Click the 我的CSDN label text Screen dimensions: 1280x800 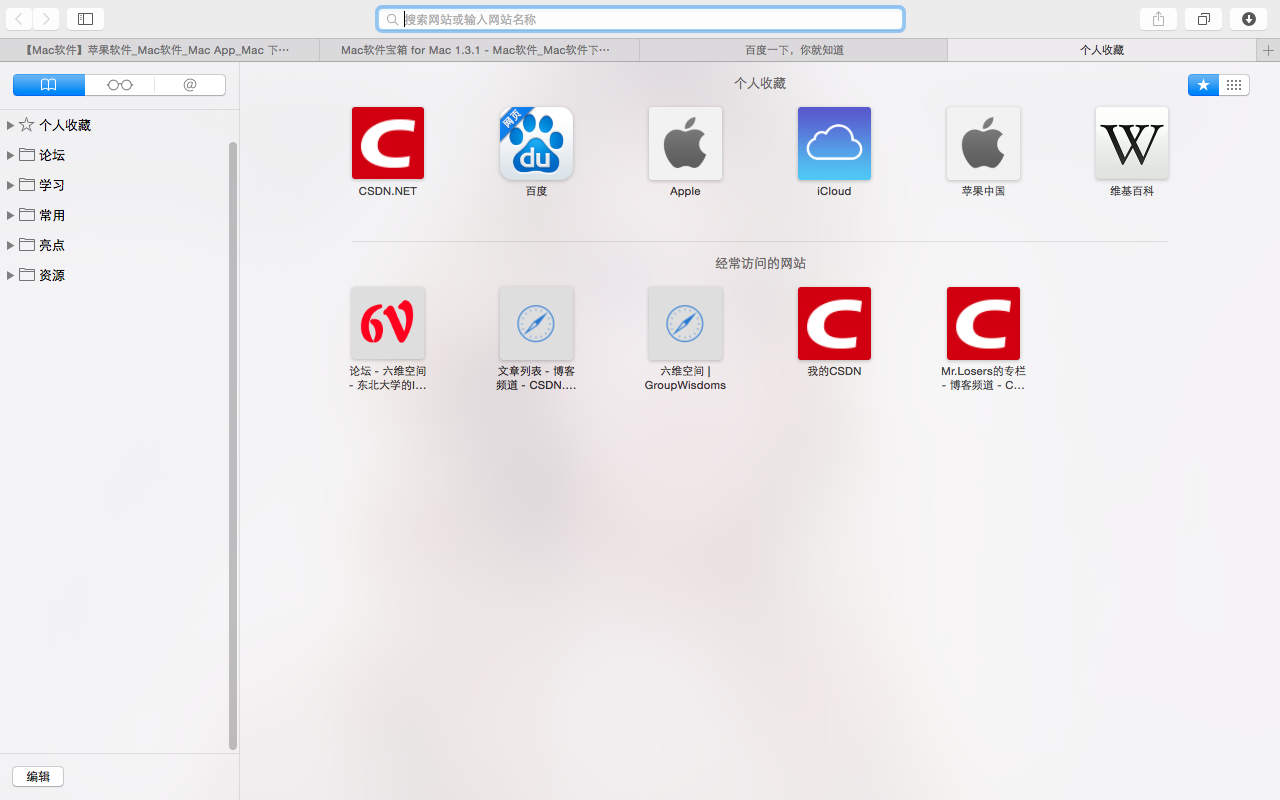[x=834, y=371]
